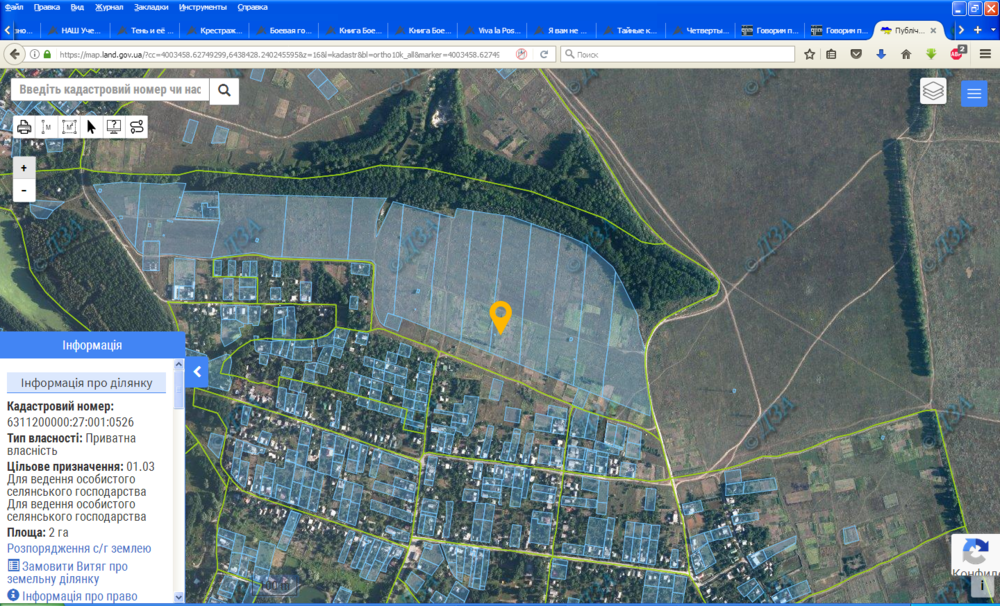This screenshot has height=606, width=1000.
Task: Select the distance measurement tool
Action: (x=47, y=127)
